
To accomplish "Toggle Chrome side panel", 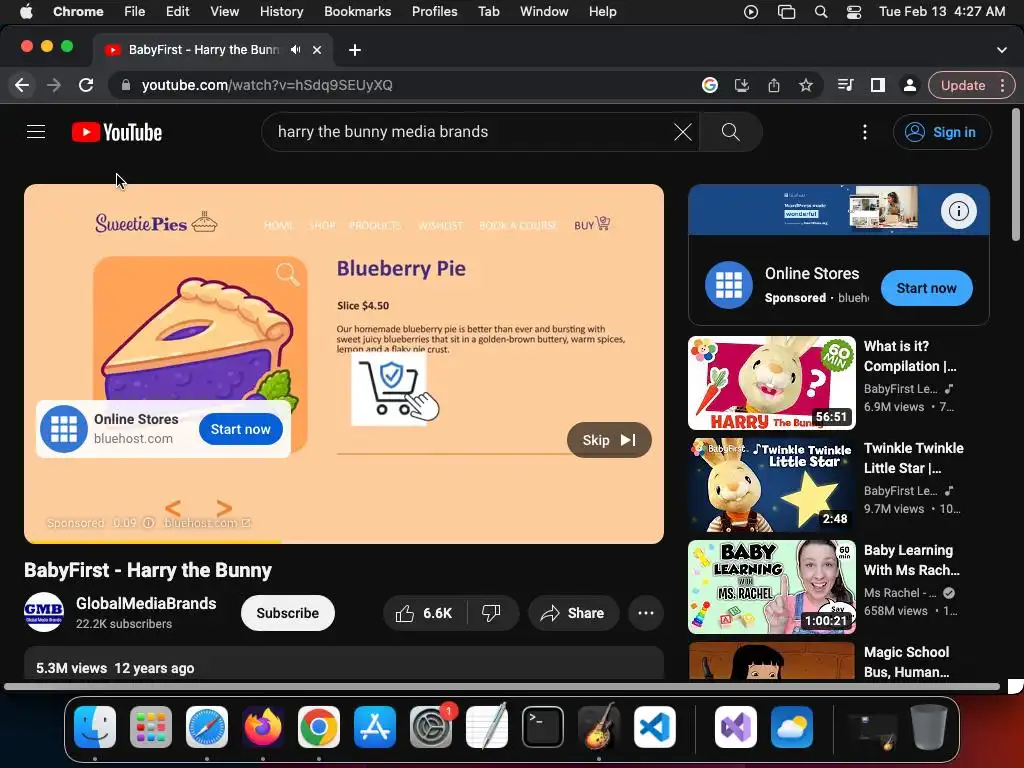I will (x=878, y=85).
